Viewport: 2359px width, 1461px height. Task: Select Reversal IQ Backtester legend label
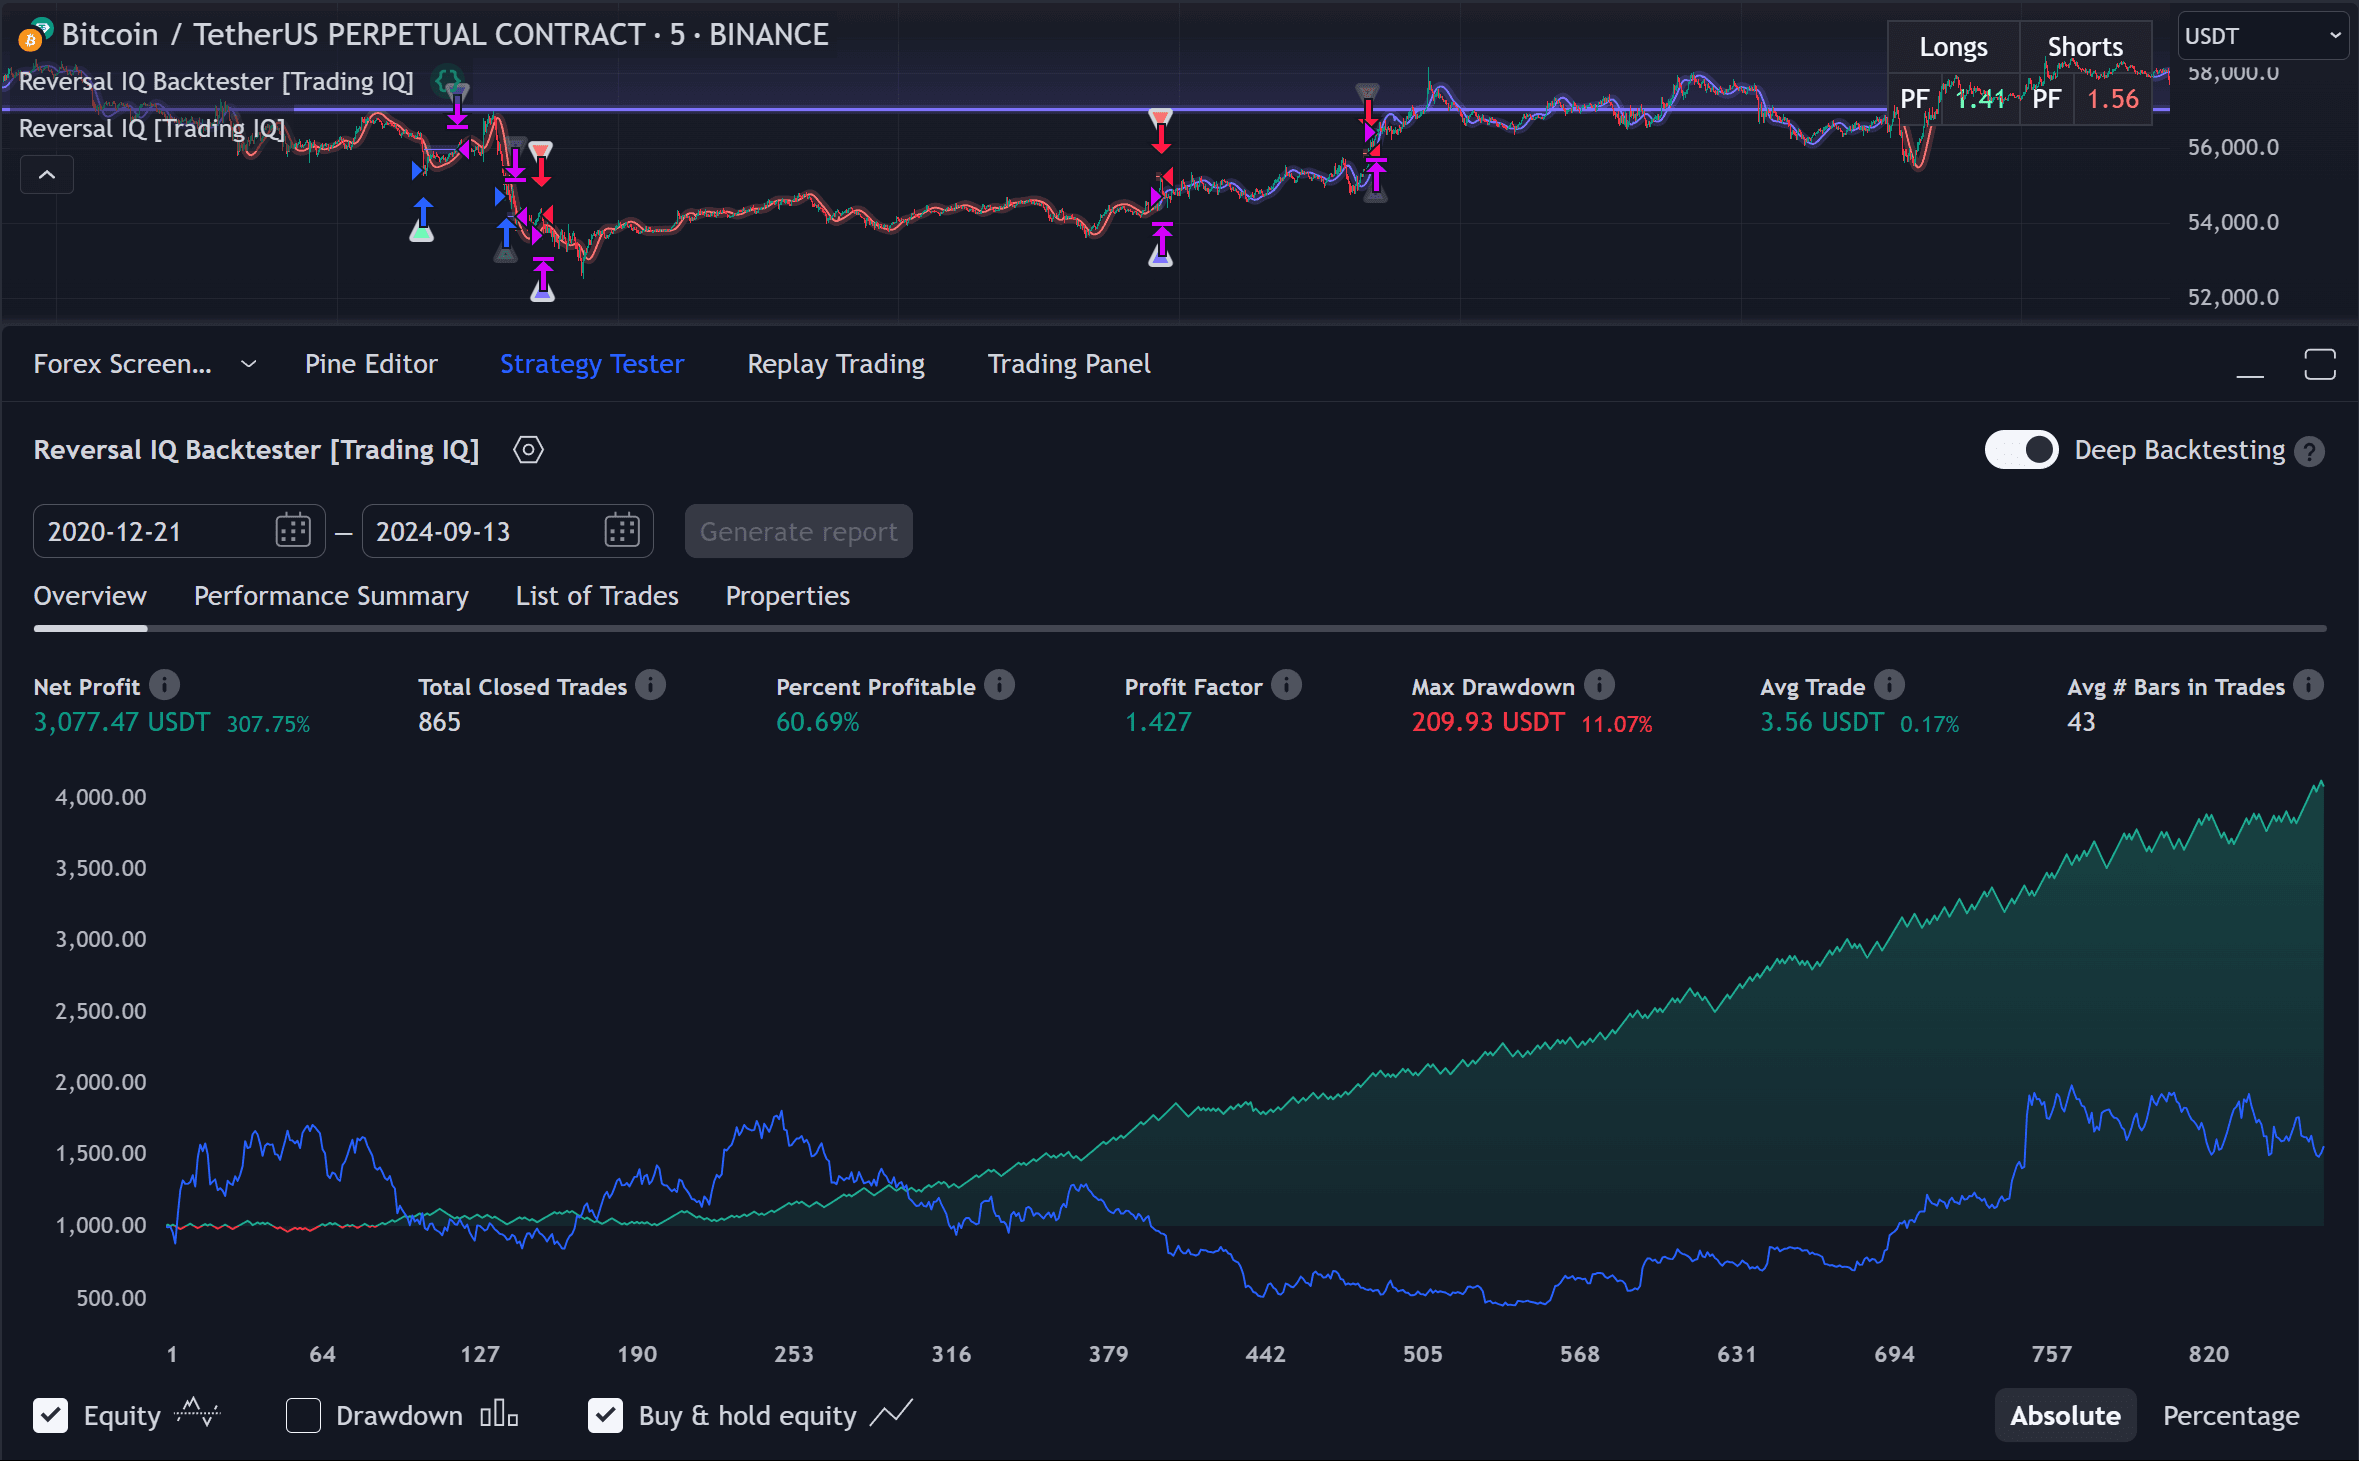[x=216, y=81]
